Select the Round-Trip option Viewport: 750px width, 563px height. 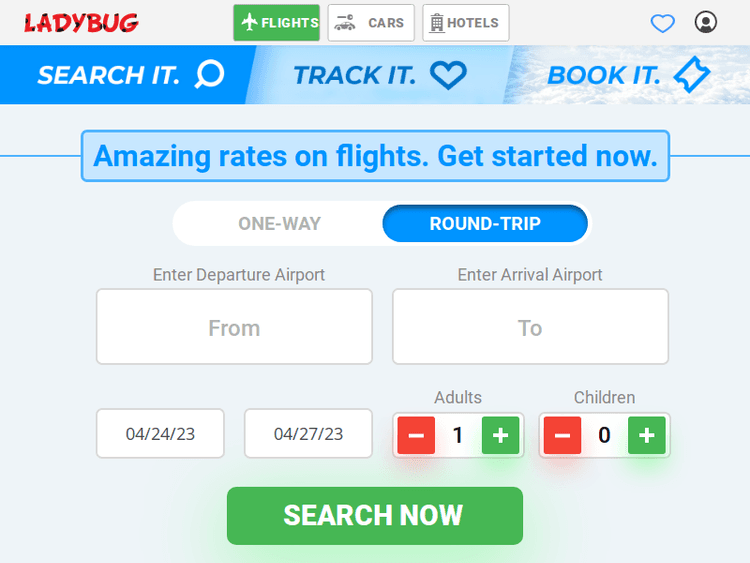[485, 223]
